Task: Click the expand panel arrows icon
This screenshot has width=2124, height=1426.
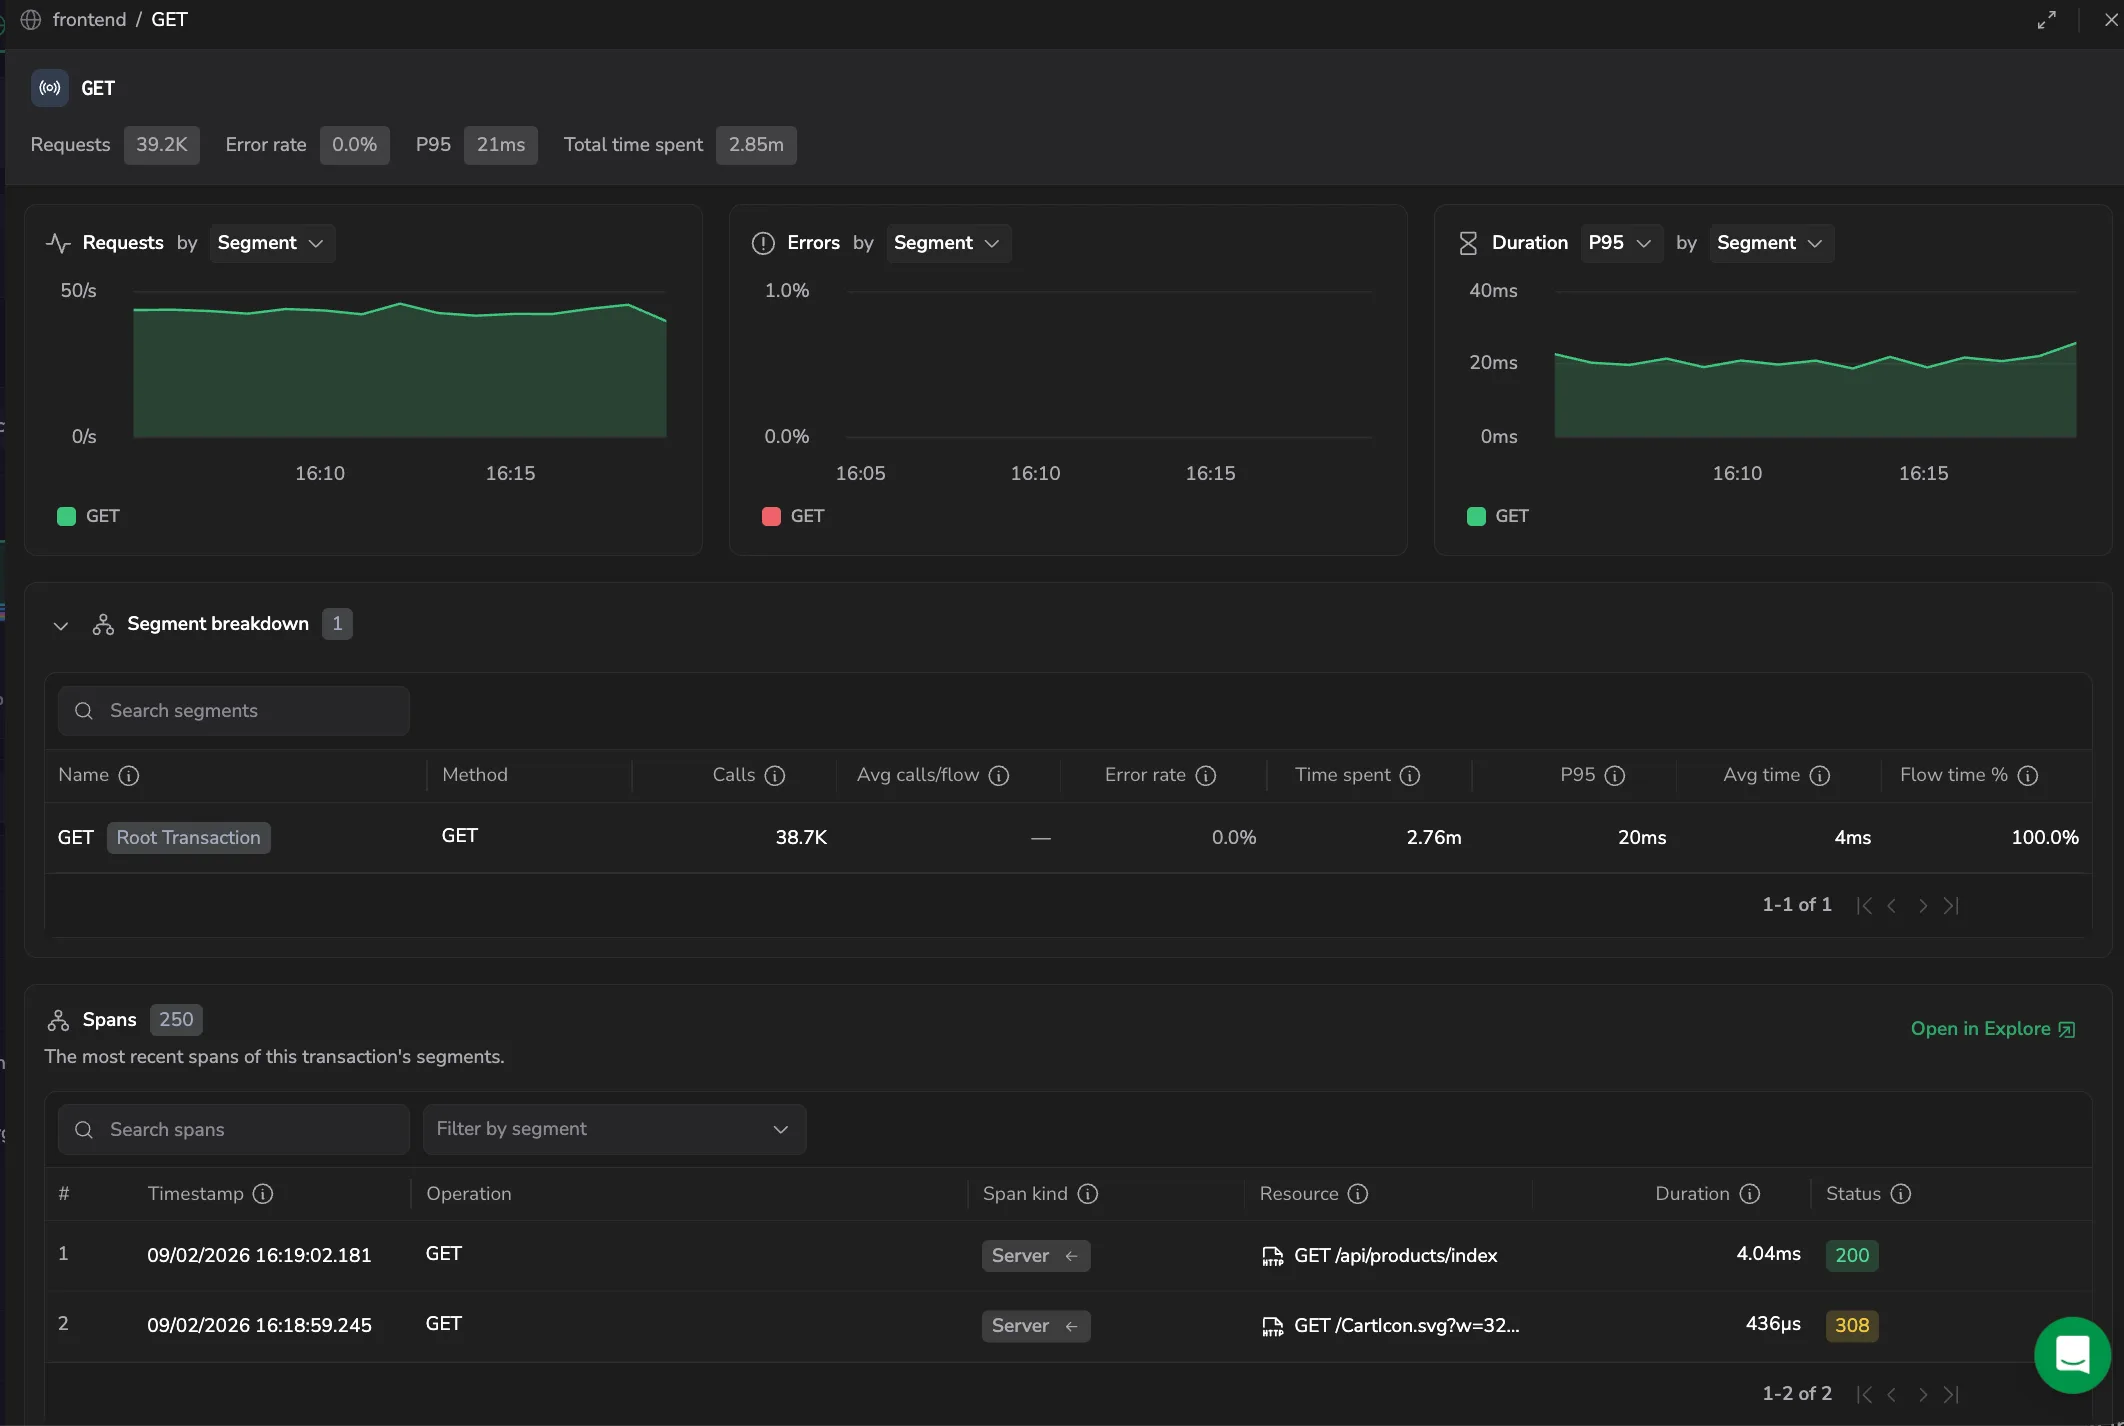Action: (2047, 20)
